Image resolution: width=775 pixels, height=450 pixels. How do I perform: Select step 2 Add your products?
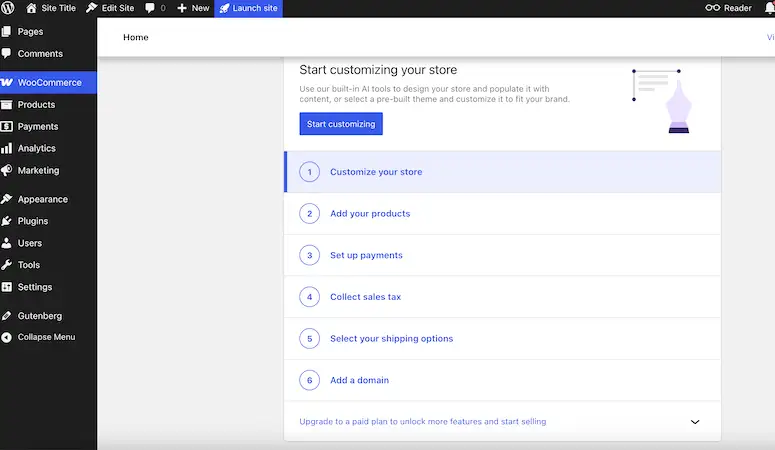click(370, 213)
